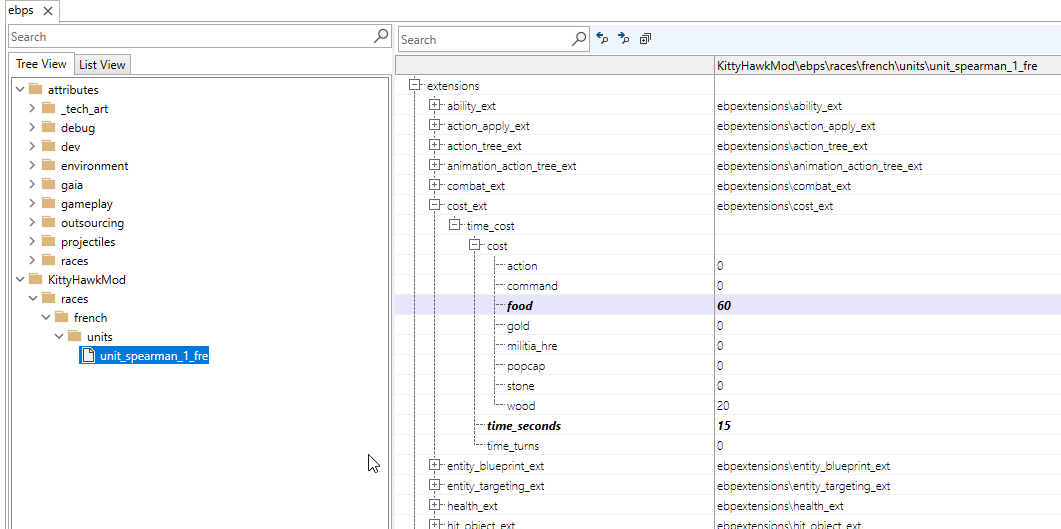The image size is (1061, 529).
Task: Collapse the KittyHawkMod folder
Action: click(x=19, y=279)
